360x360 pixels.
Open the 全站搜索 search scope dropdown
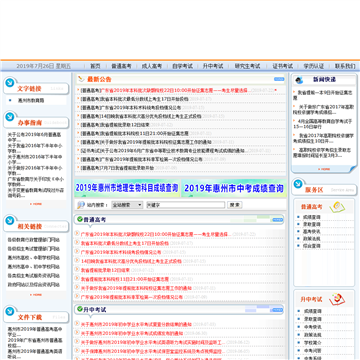click(127, 205)
